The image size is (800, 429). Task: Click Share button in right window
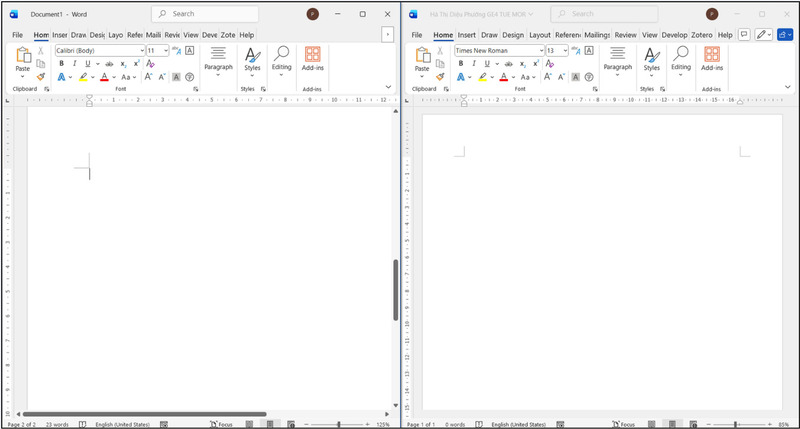click(782, 34)
